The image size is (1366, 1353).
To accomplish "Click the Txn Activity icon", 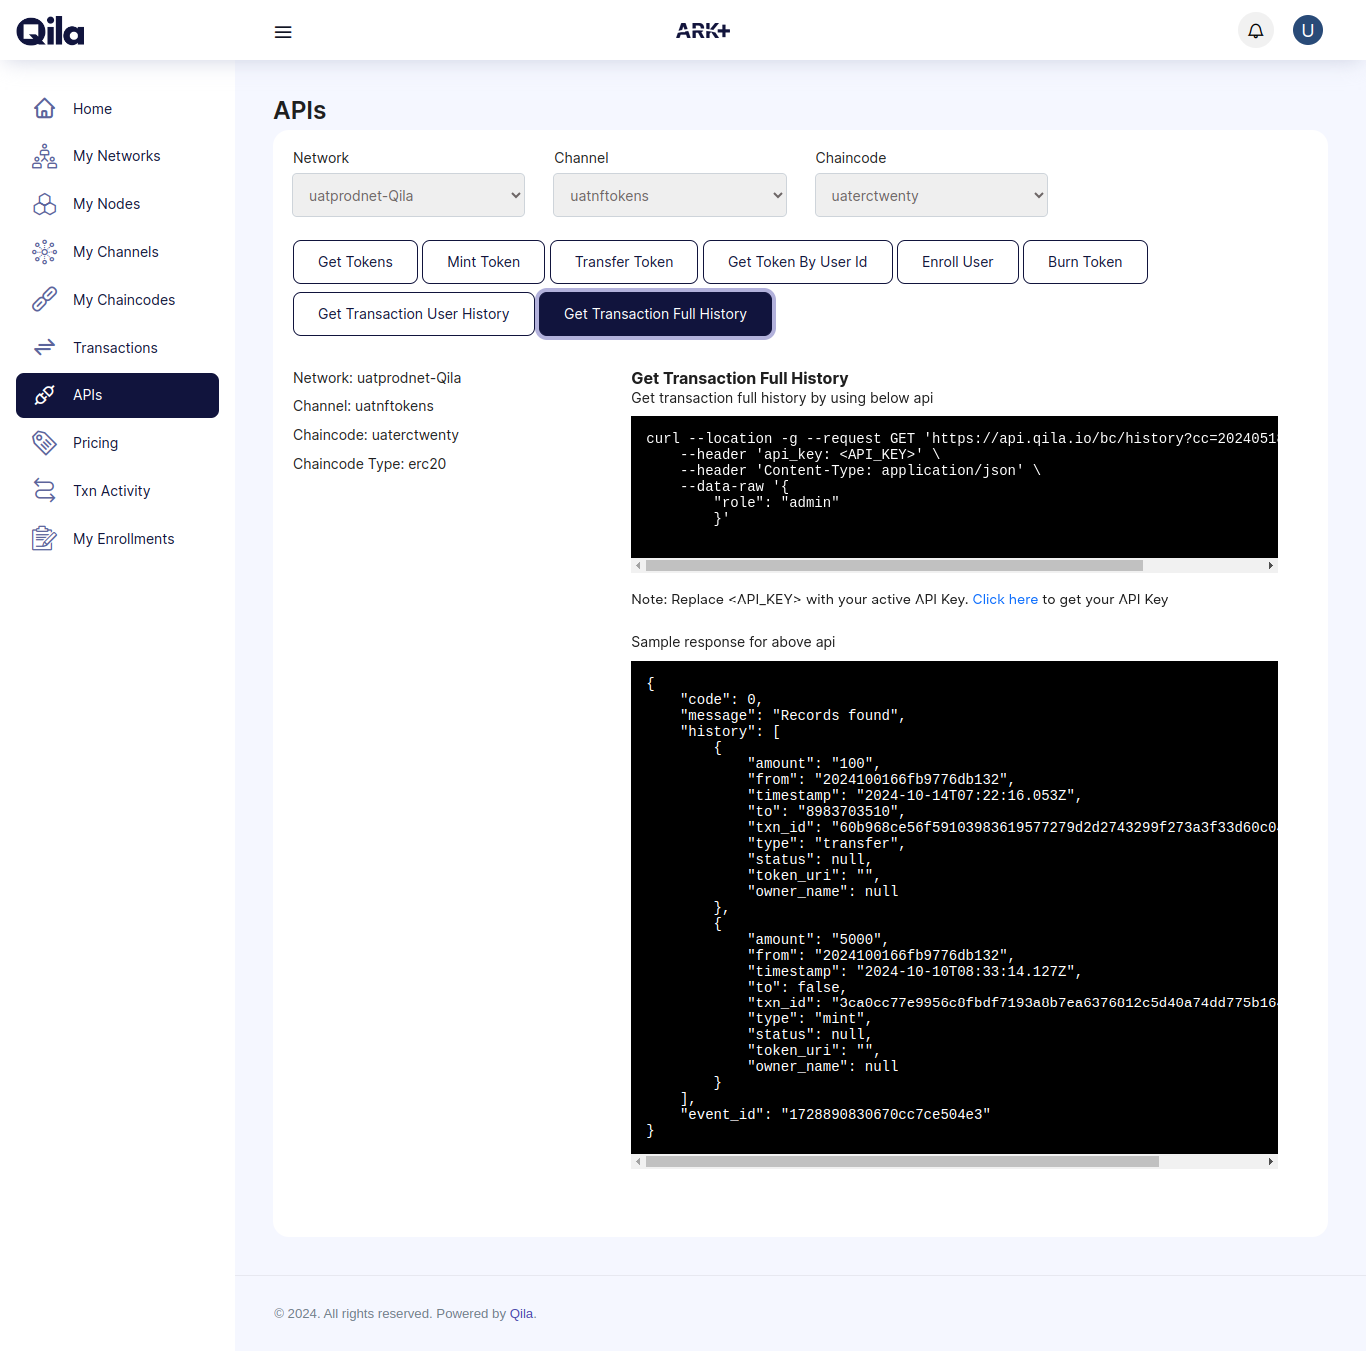I will (45, 490).
